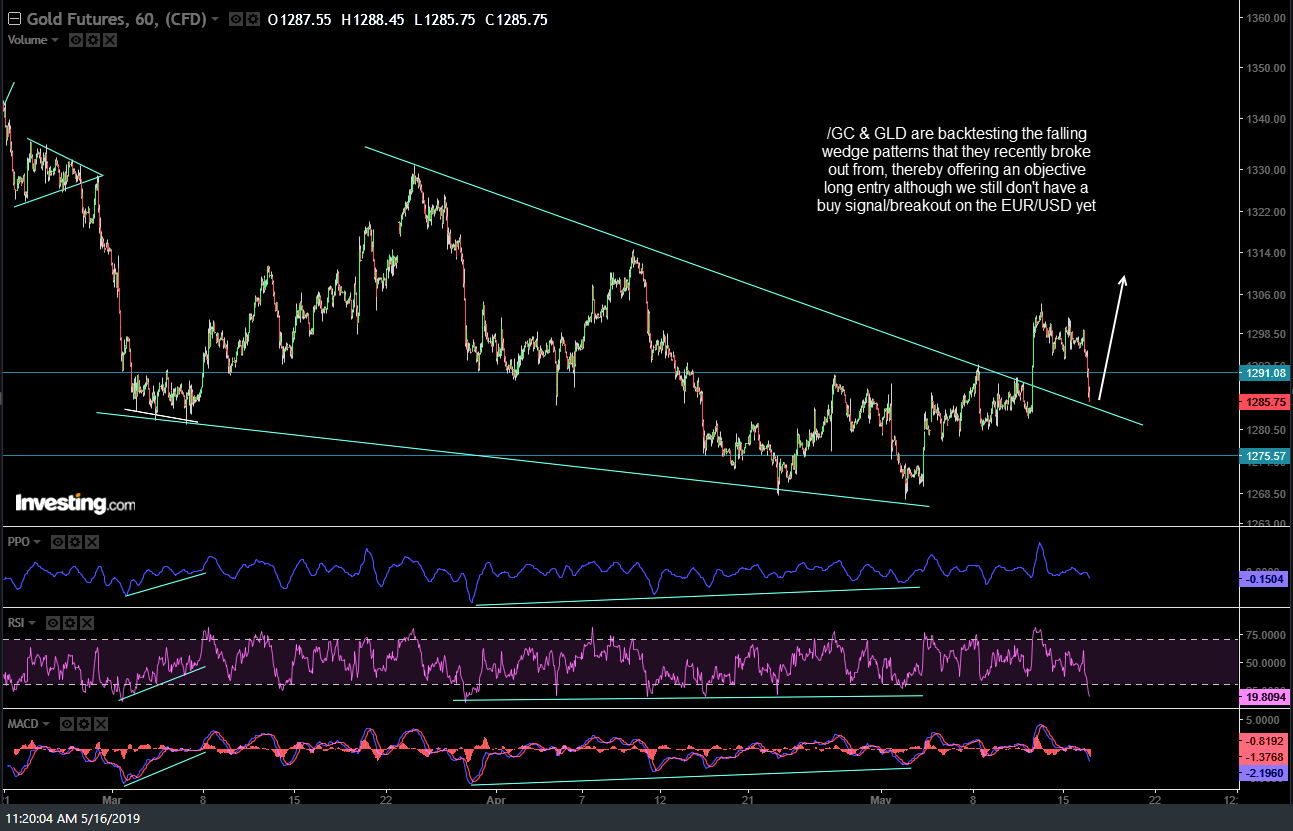Open the RSI indicator settings gear
Image resolution: width=1293 pixels, height=831 pixels.
click(69, 623)
